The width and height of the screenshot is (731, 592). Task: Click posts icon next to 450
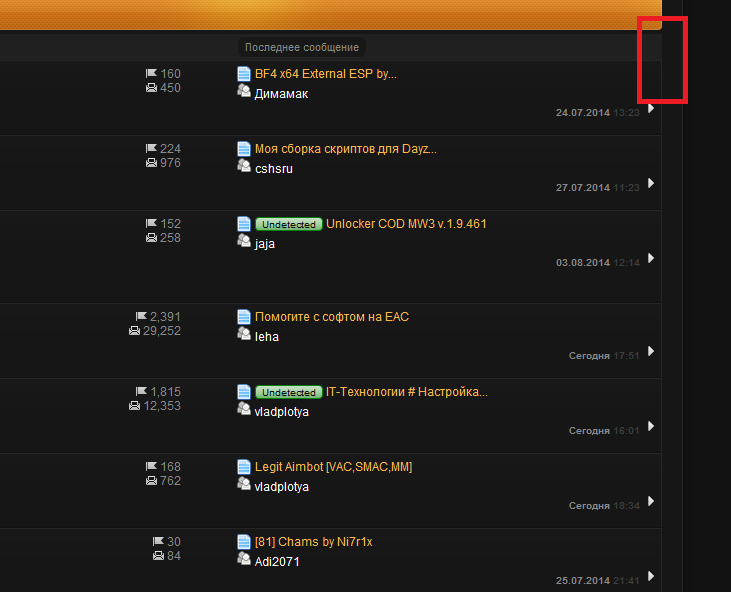coord(151,88)
